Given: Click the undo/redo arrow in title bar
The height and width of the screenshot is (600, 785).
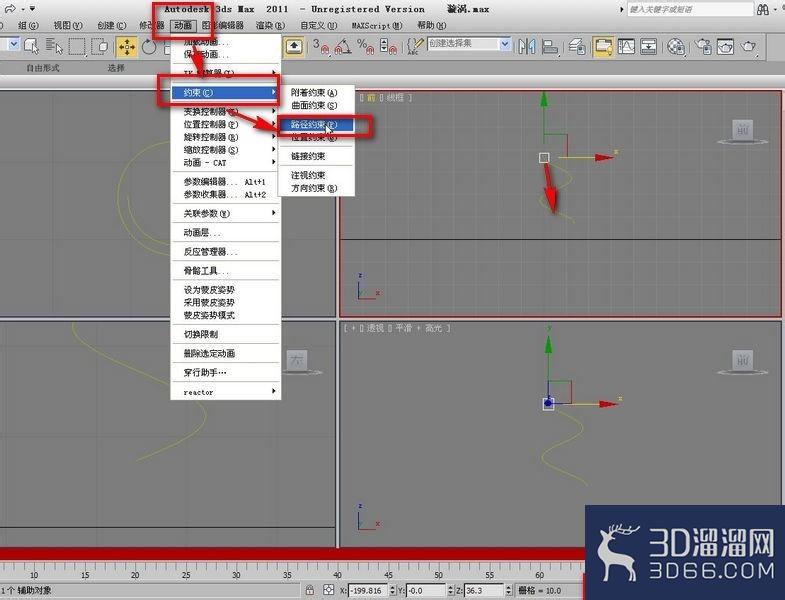Looking at the screenshot, I should [x=10, y=9].
